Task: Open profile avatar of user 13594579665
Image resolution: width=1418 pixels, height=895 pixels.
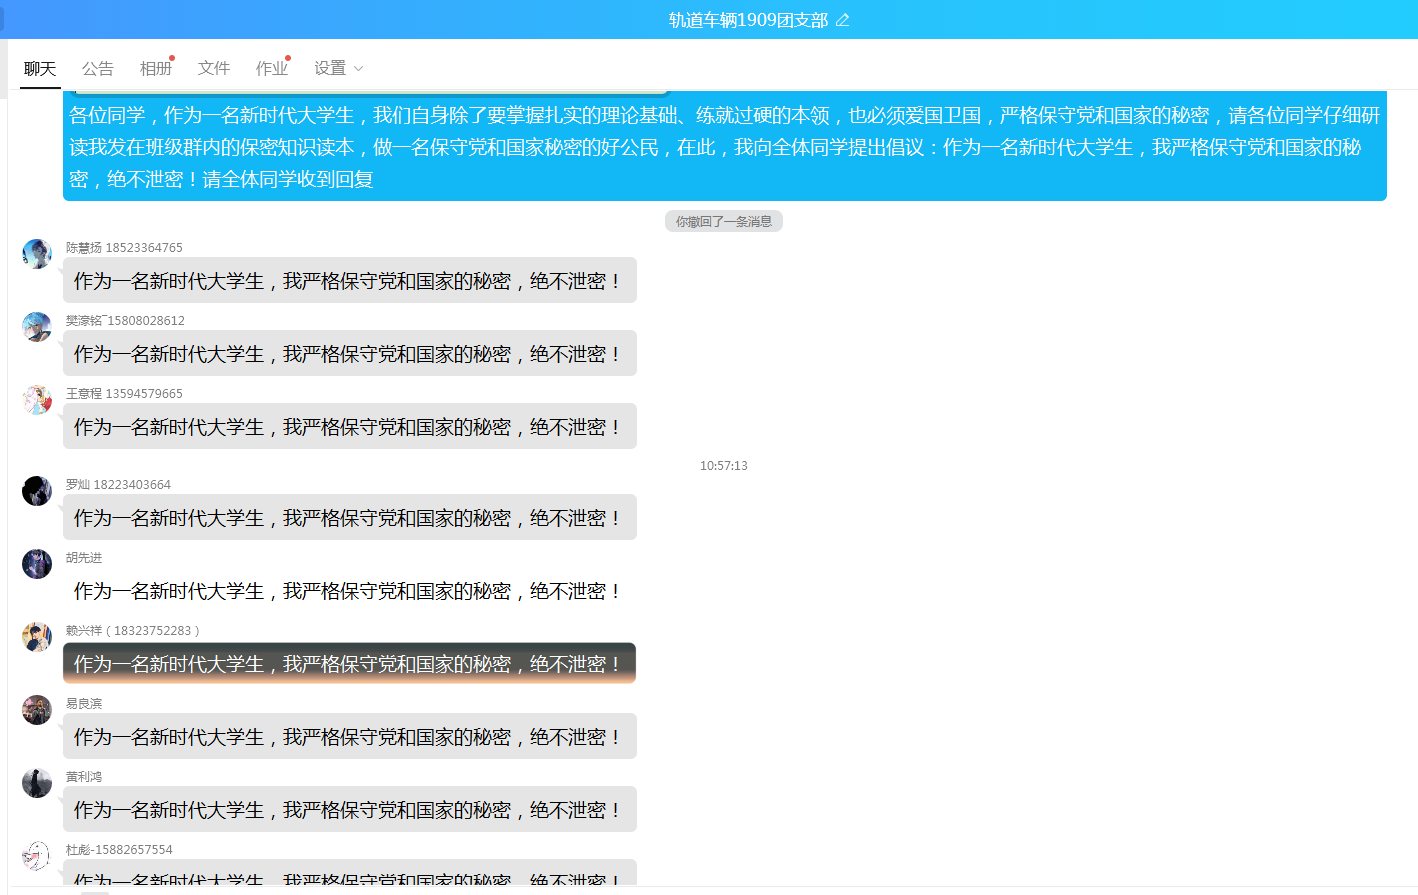Action: [37, 400]
